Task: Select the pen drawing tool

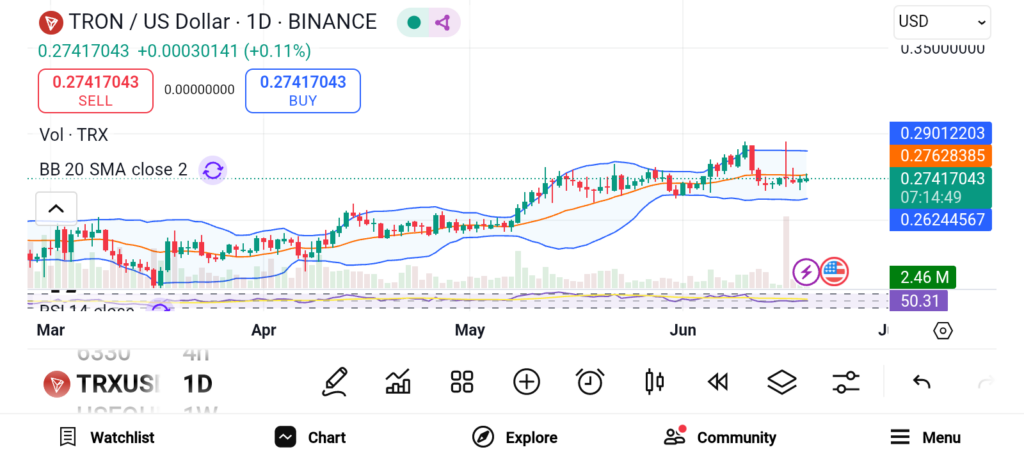Action: (x=335, y=382)
